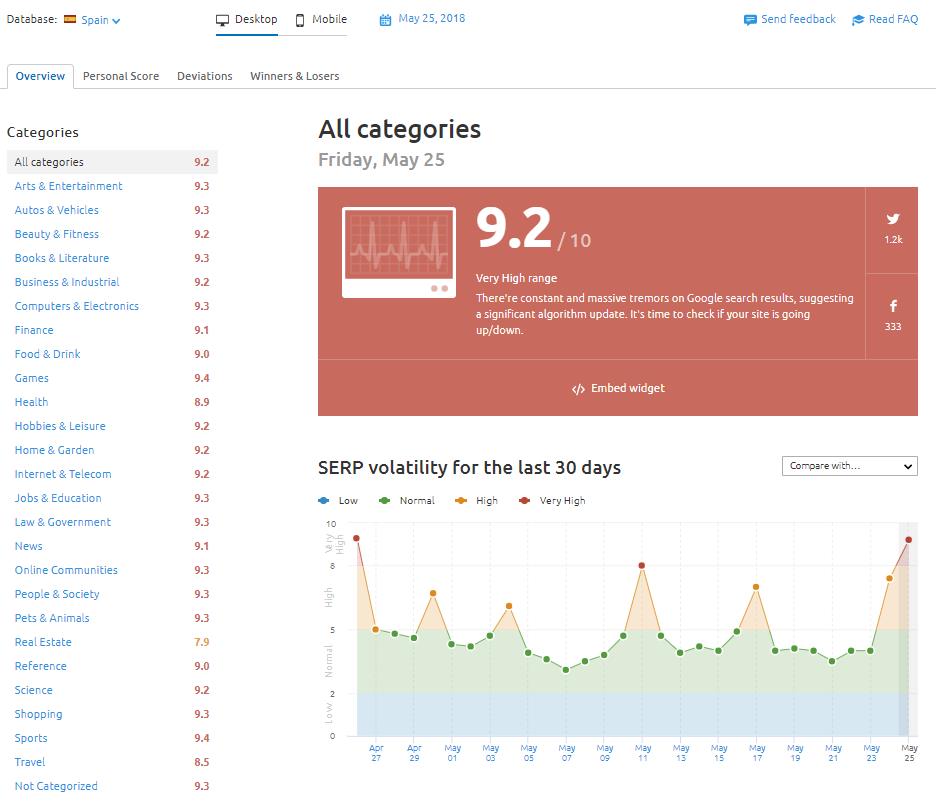Switch to the Personal Score tab
The width and height of the screenshot is (936, 803).
121,76
